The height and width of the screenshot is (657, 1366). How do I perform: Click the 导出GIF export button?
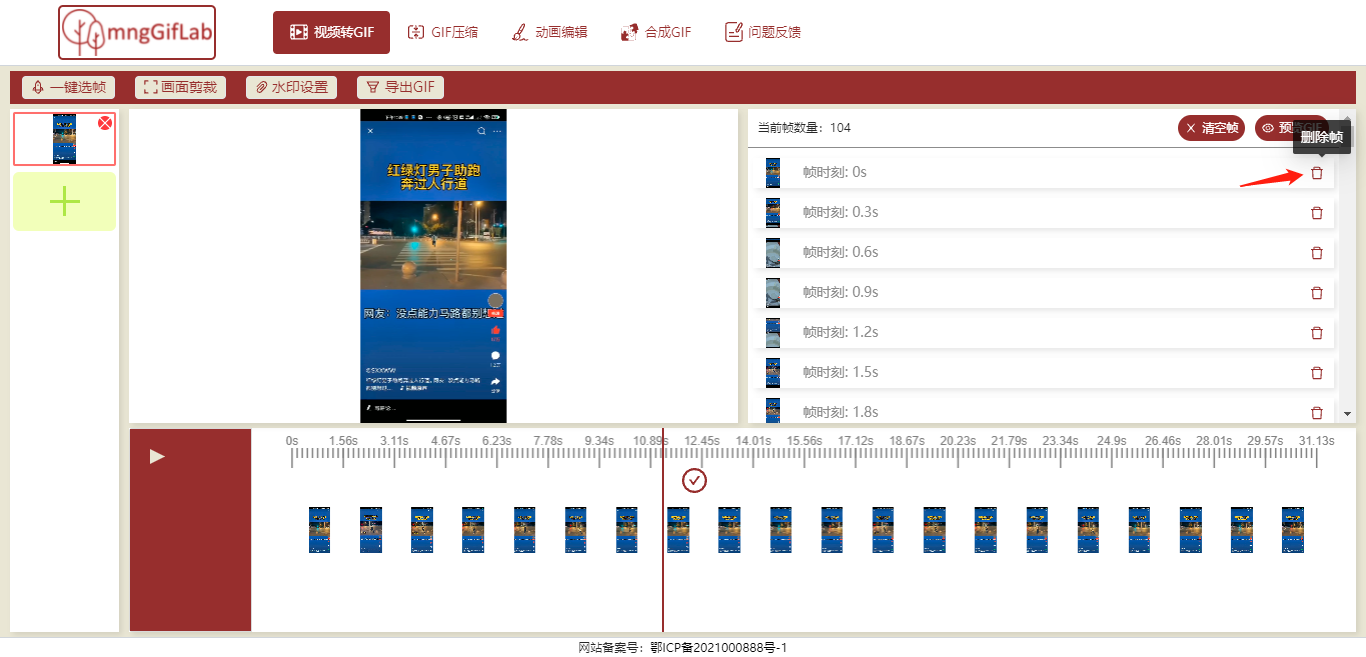pos(400,87)
